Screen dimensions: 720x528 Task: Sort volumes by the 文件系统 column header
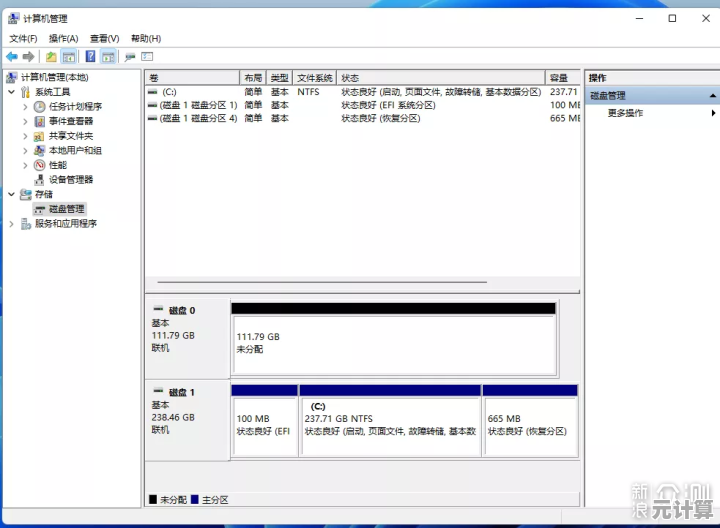point(315,78)
